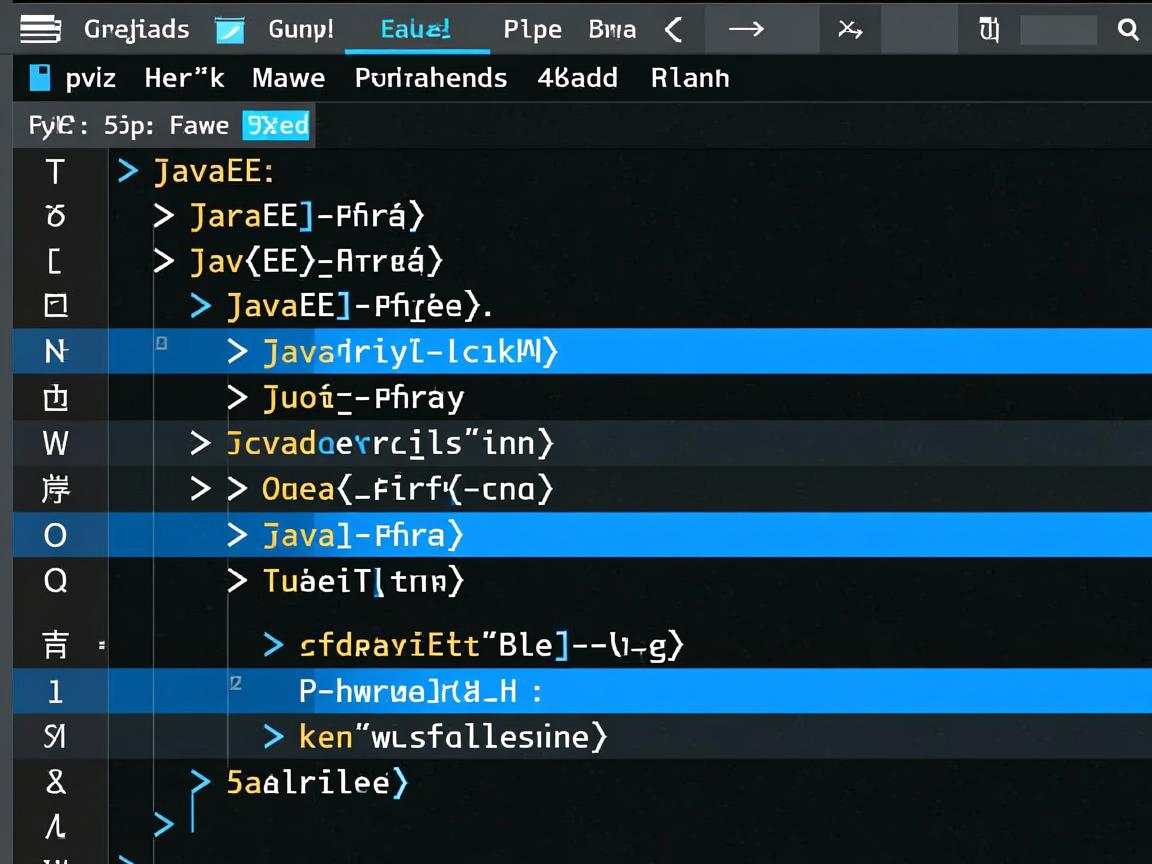Open the Purirahends menu
Viewport: 1152px width, 864px height.
click(430, 78)
